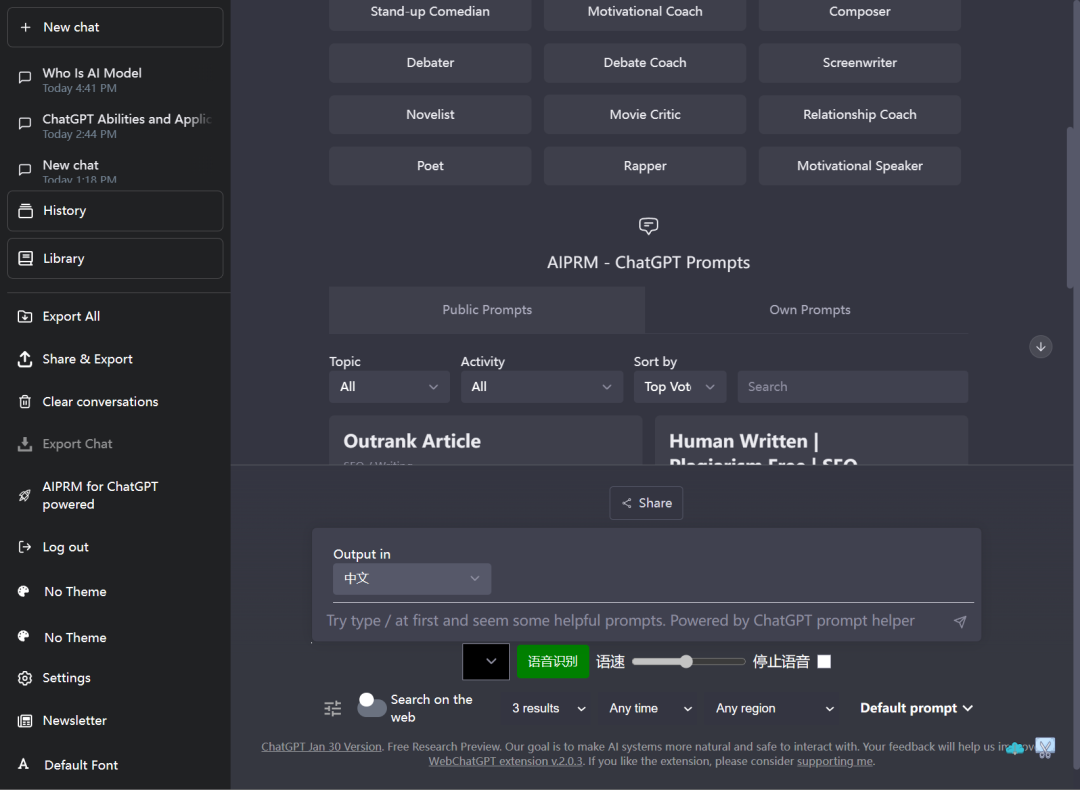Screen dimensions: 1080x790
Task: Click the send paper-plane icon
Action: [960, 621]
